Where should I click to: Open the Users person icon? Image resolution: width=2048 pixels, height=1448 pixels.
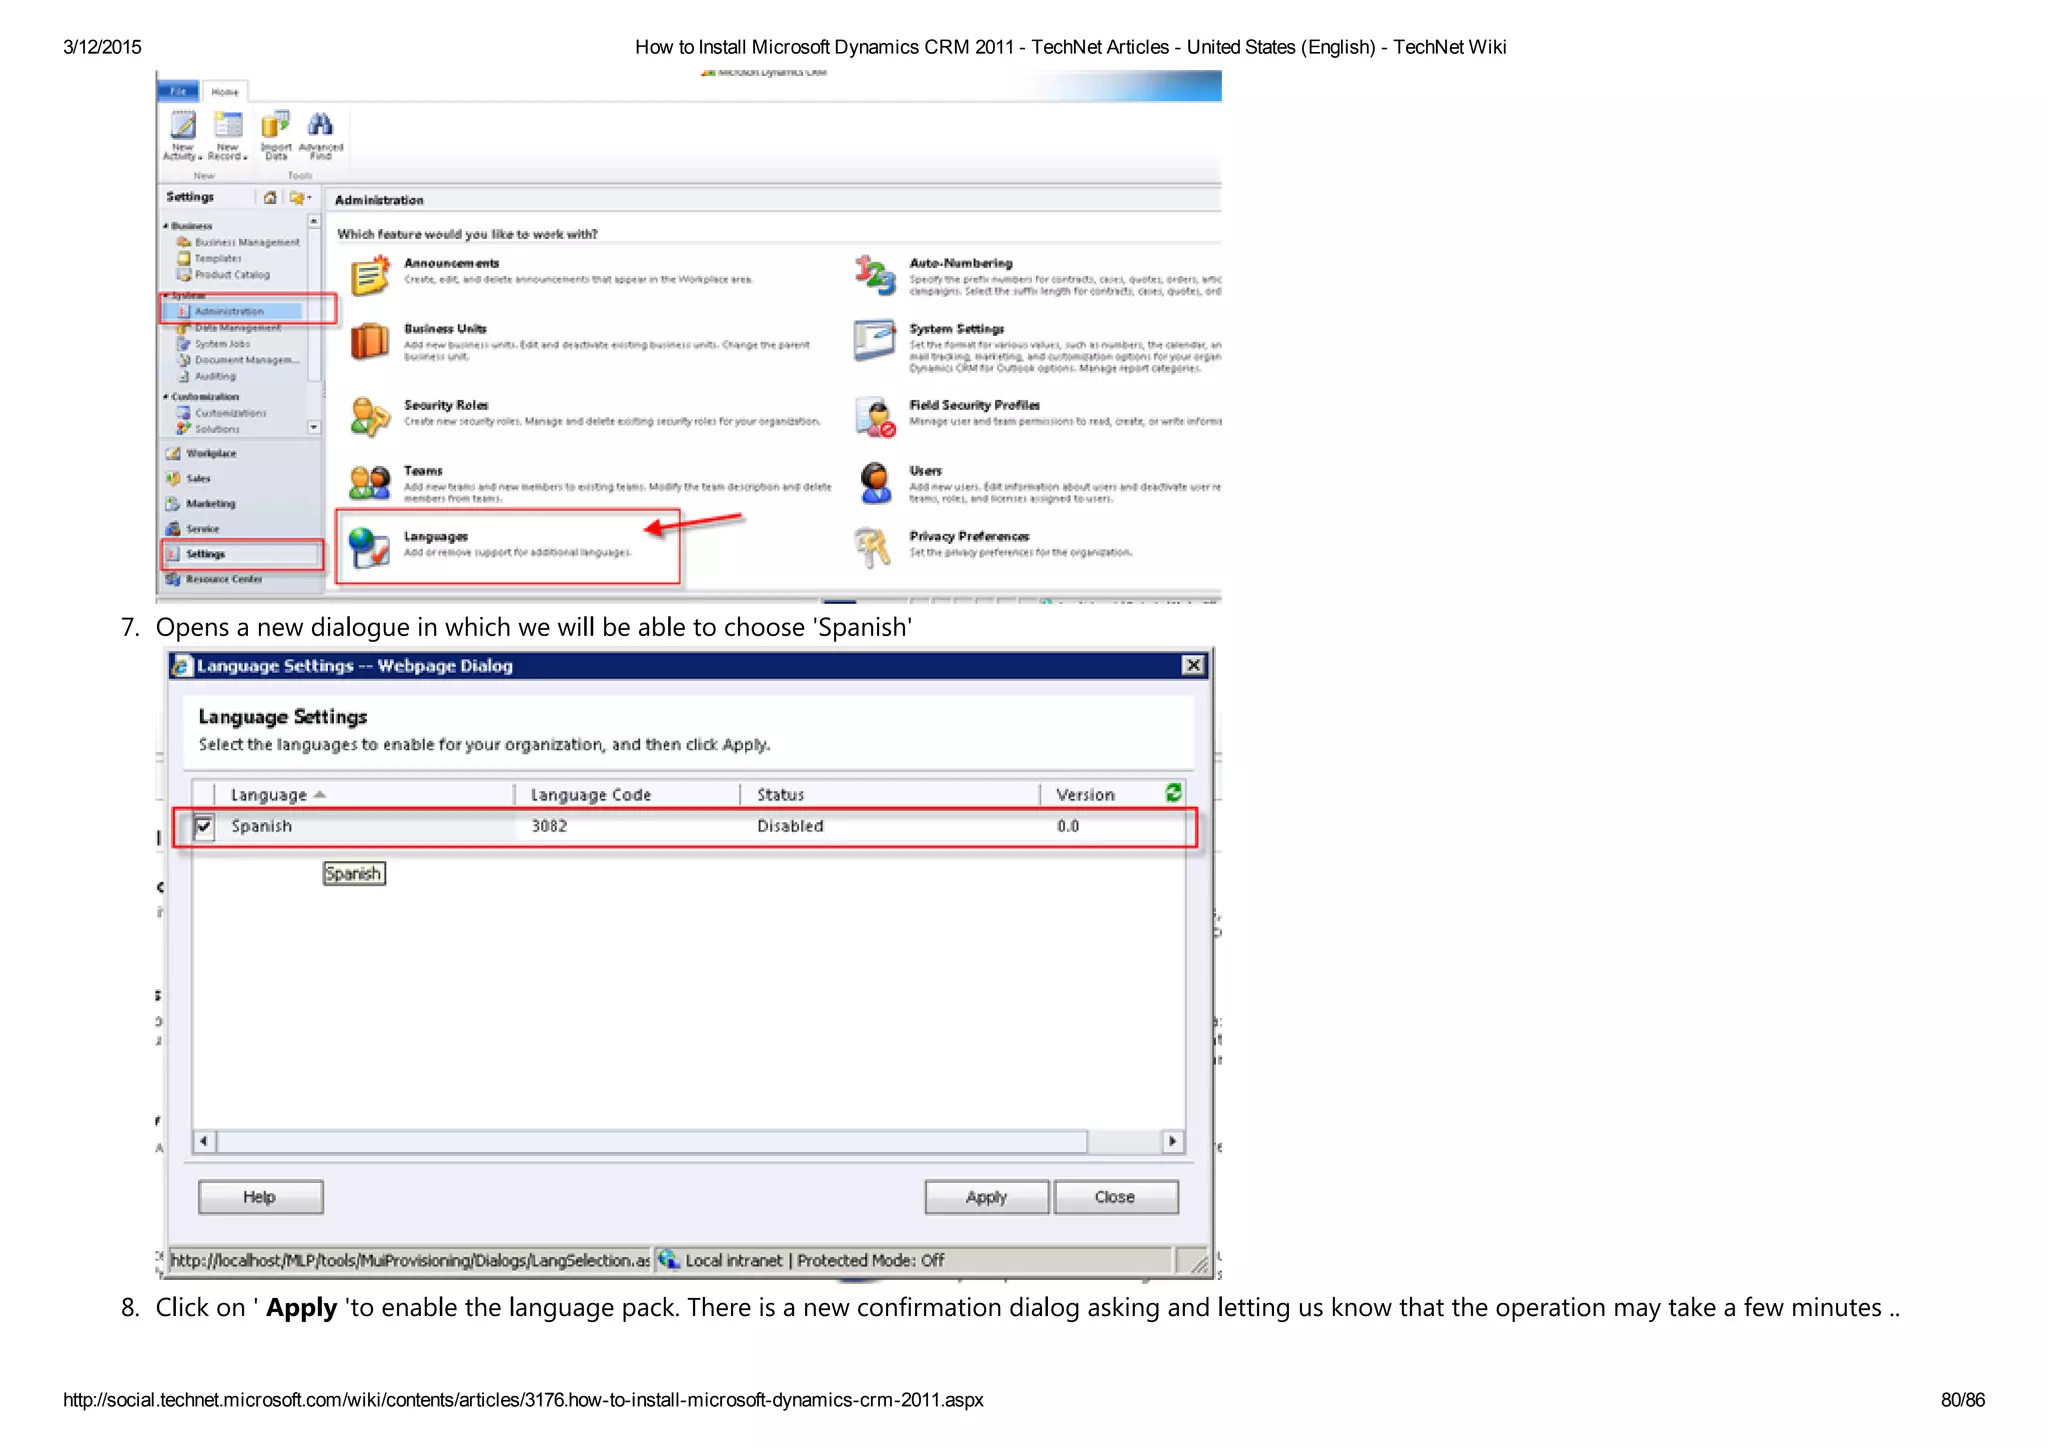click(x=876, y=482)
